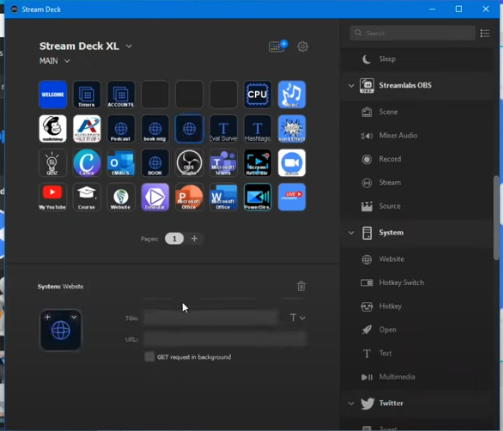The image size is (503, 431).
Task: Select the PowerDirector key
Action: (x=257, y=197)
